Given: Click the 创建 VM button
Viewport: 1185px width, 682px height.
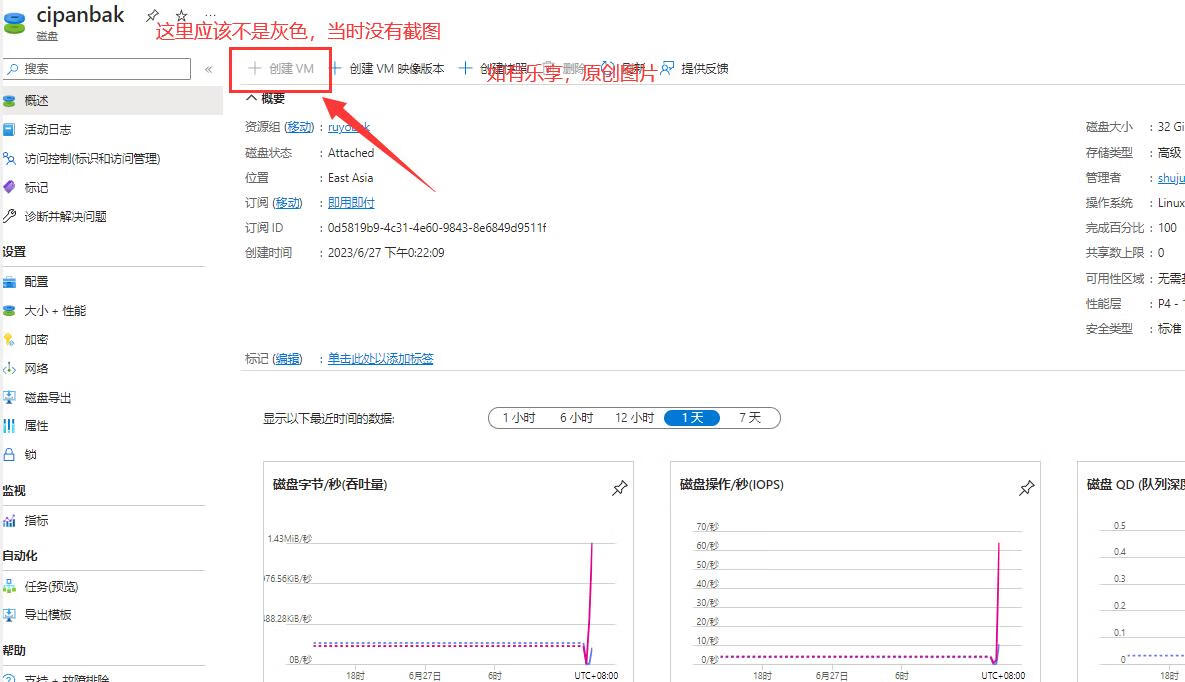Looking at the screenshot, I should (281, 69).
